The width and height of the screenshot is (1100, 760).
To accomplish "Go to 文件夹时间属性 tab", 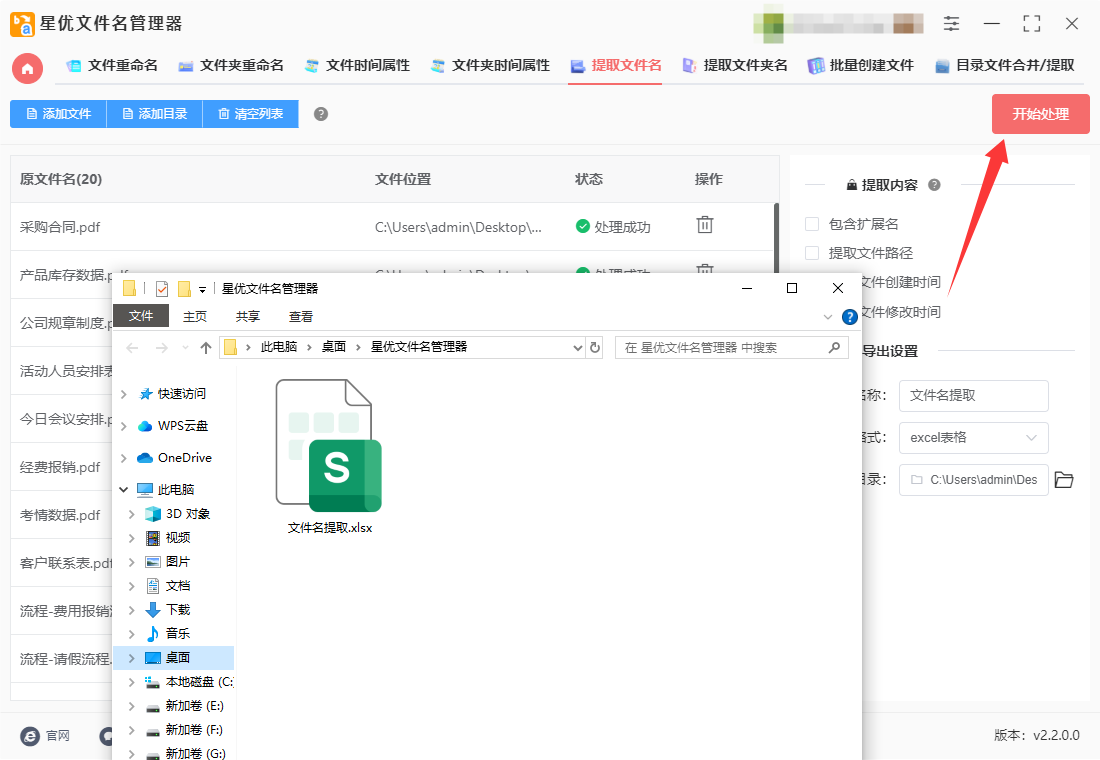I will tap(490, 66).
